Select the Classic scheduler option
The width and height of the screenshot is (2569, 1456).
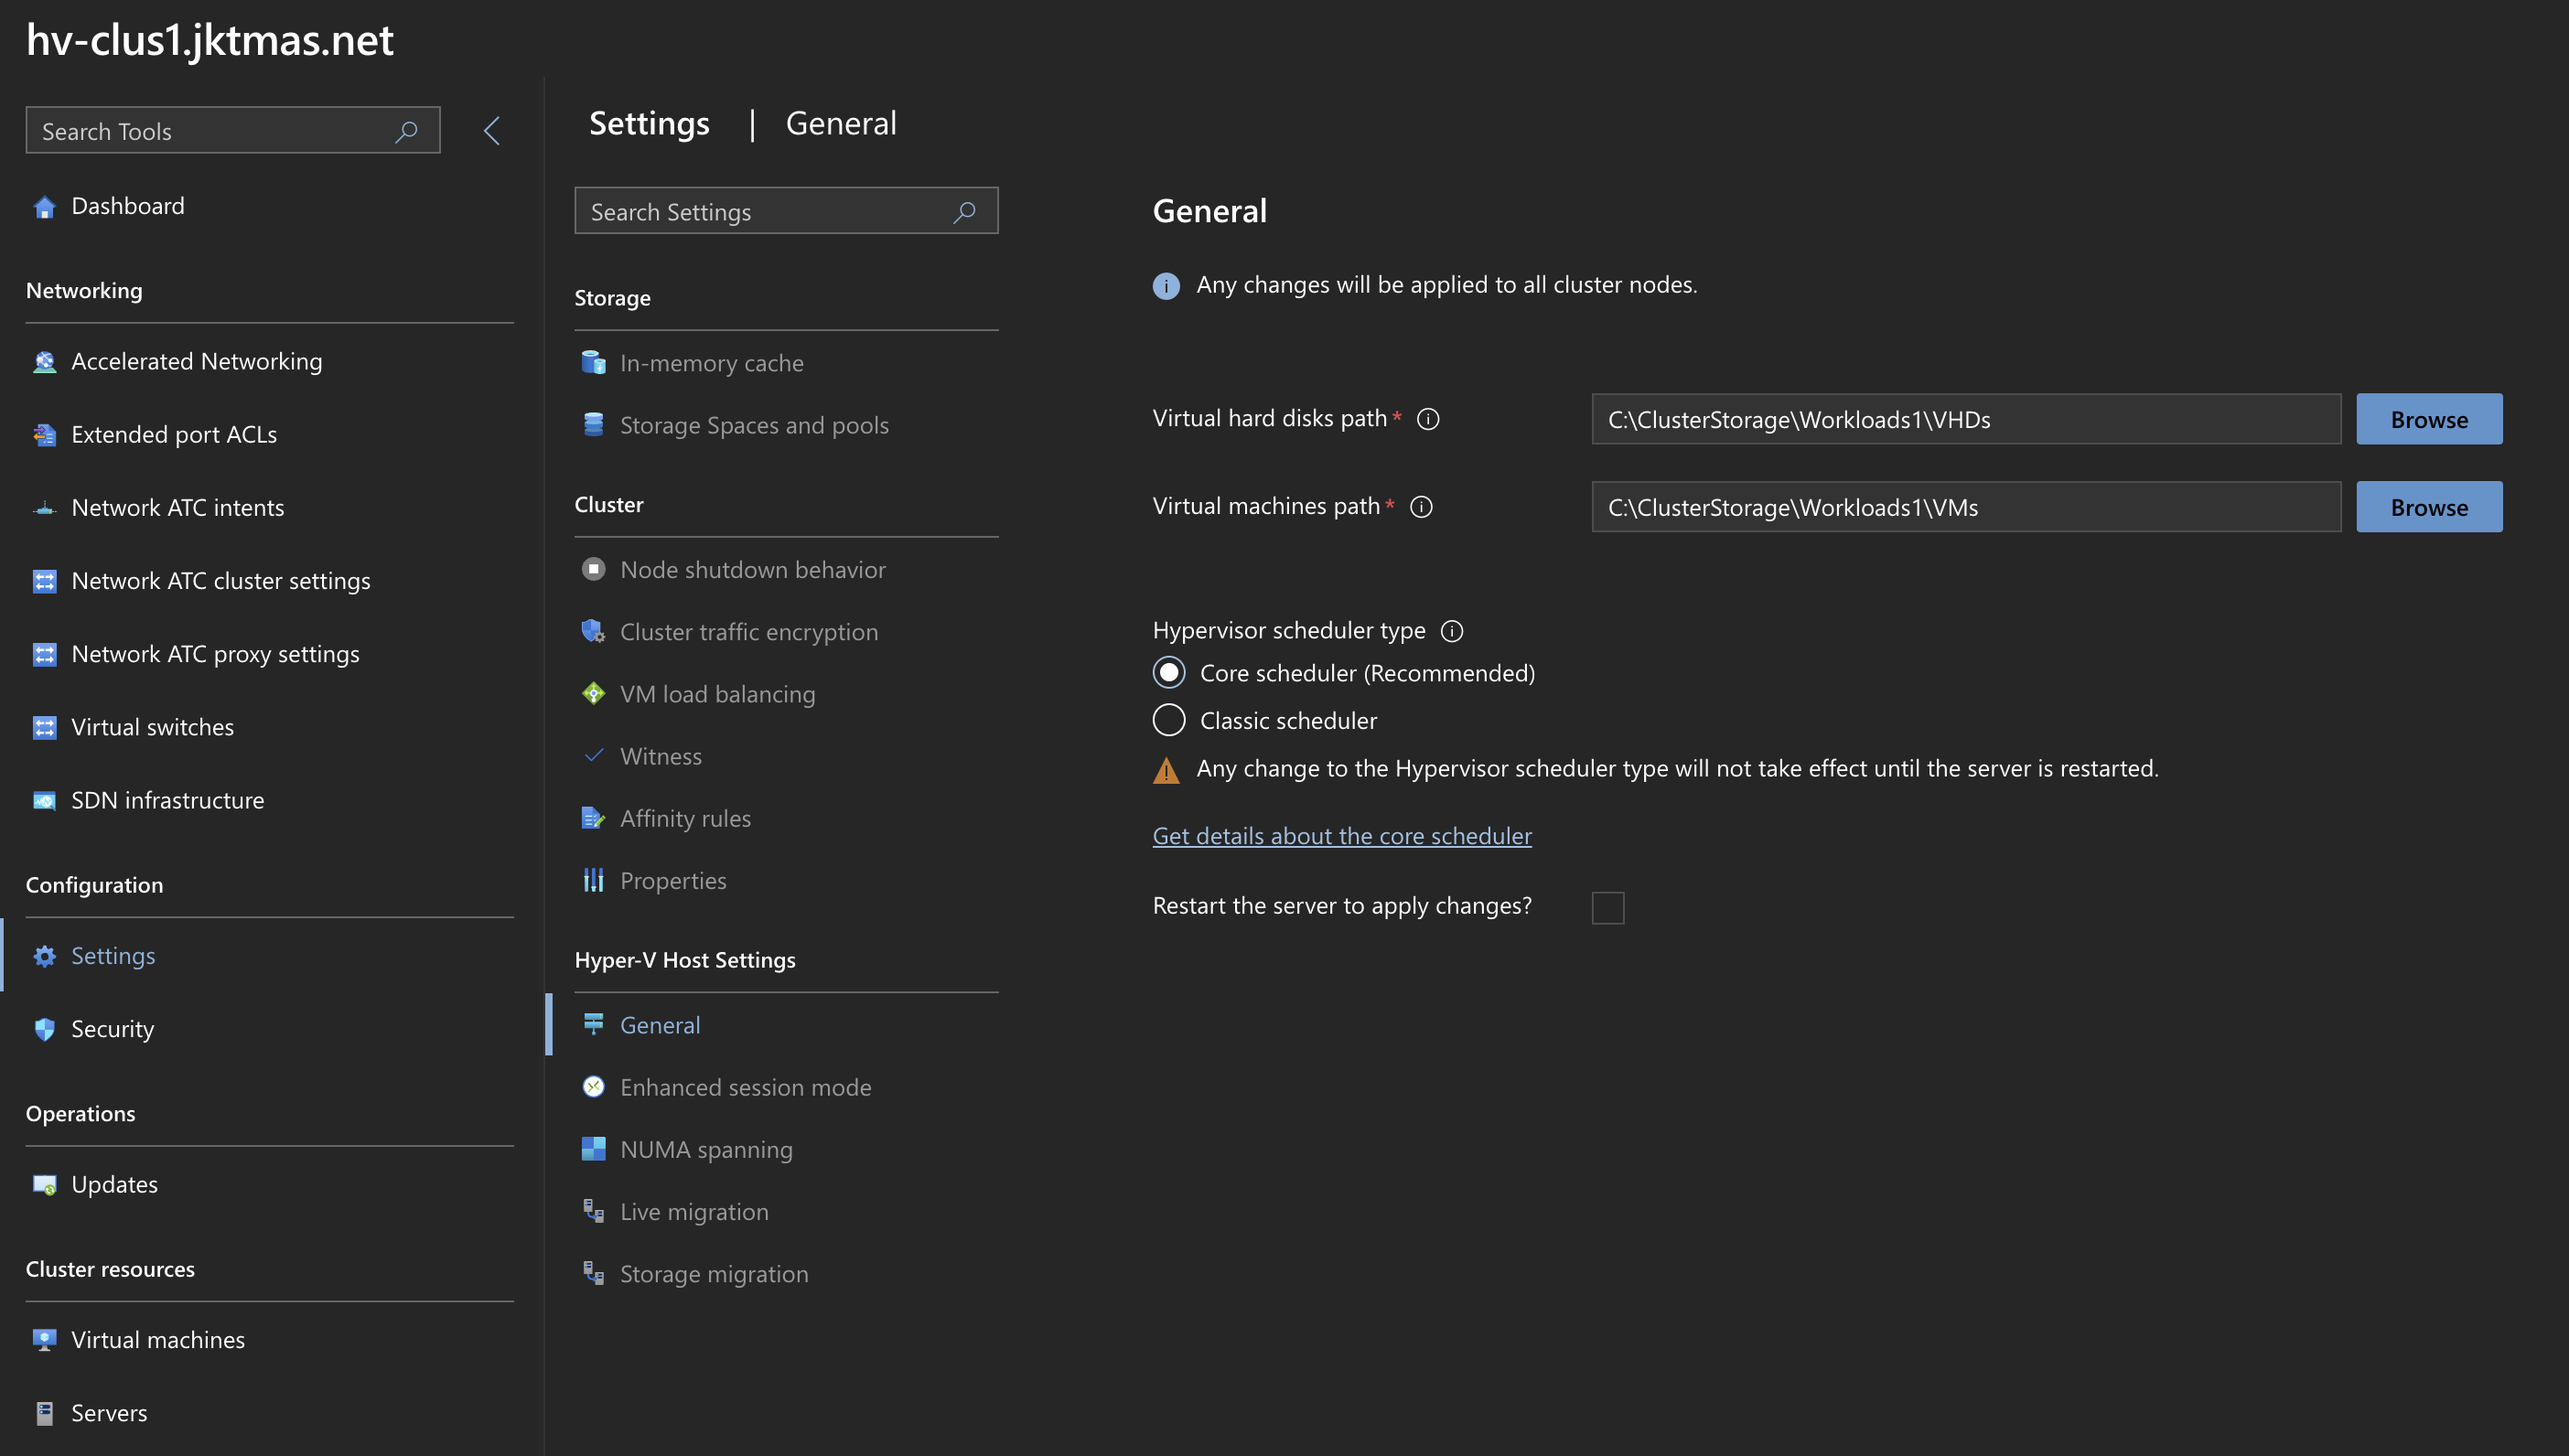[1169, 721]
